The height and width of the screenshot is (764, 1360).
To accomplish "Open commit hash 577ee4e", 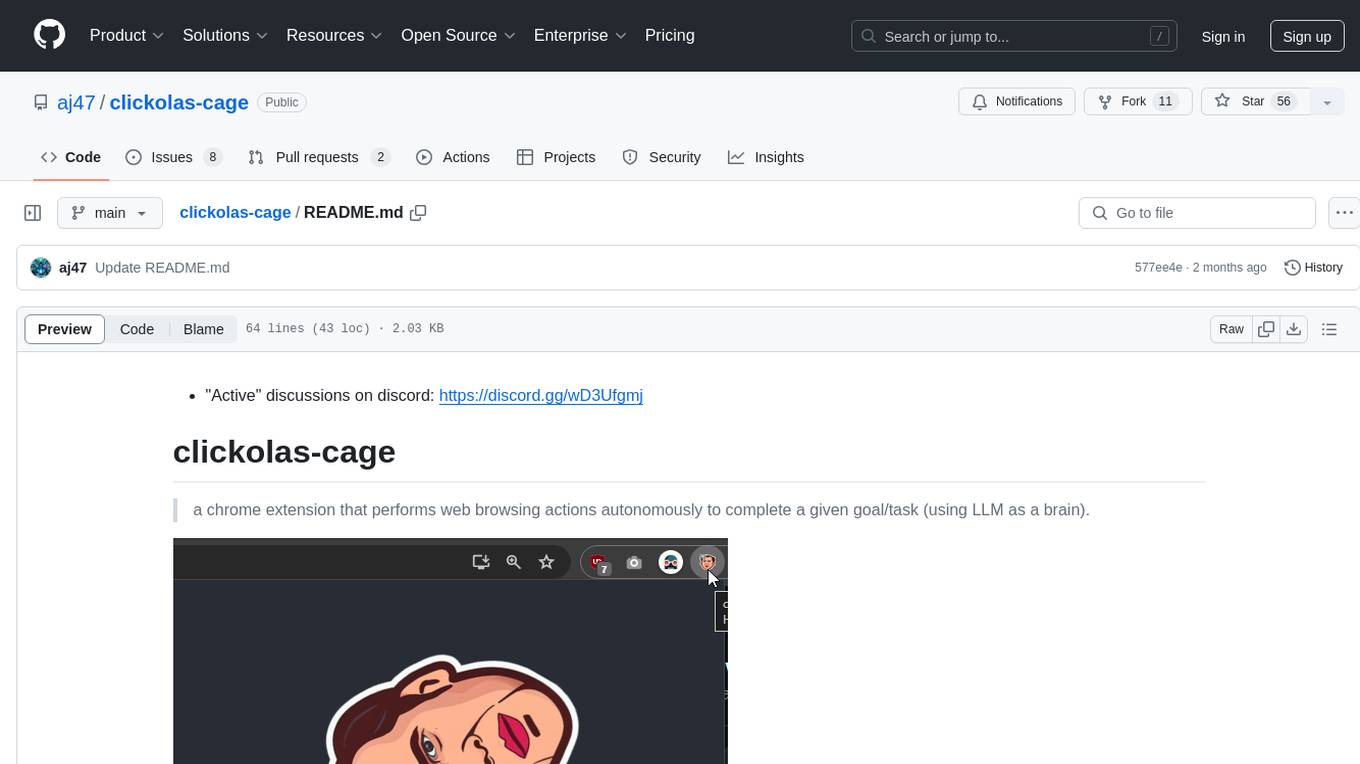I will coord(1158,267).
